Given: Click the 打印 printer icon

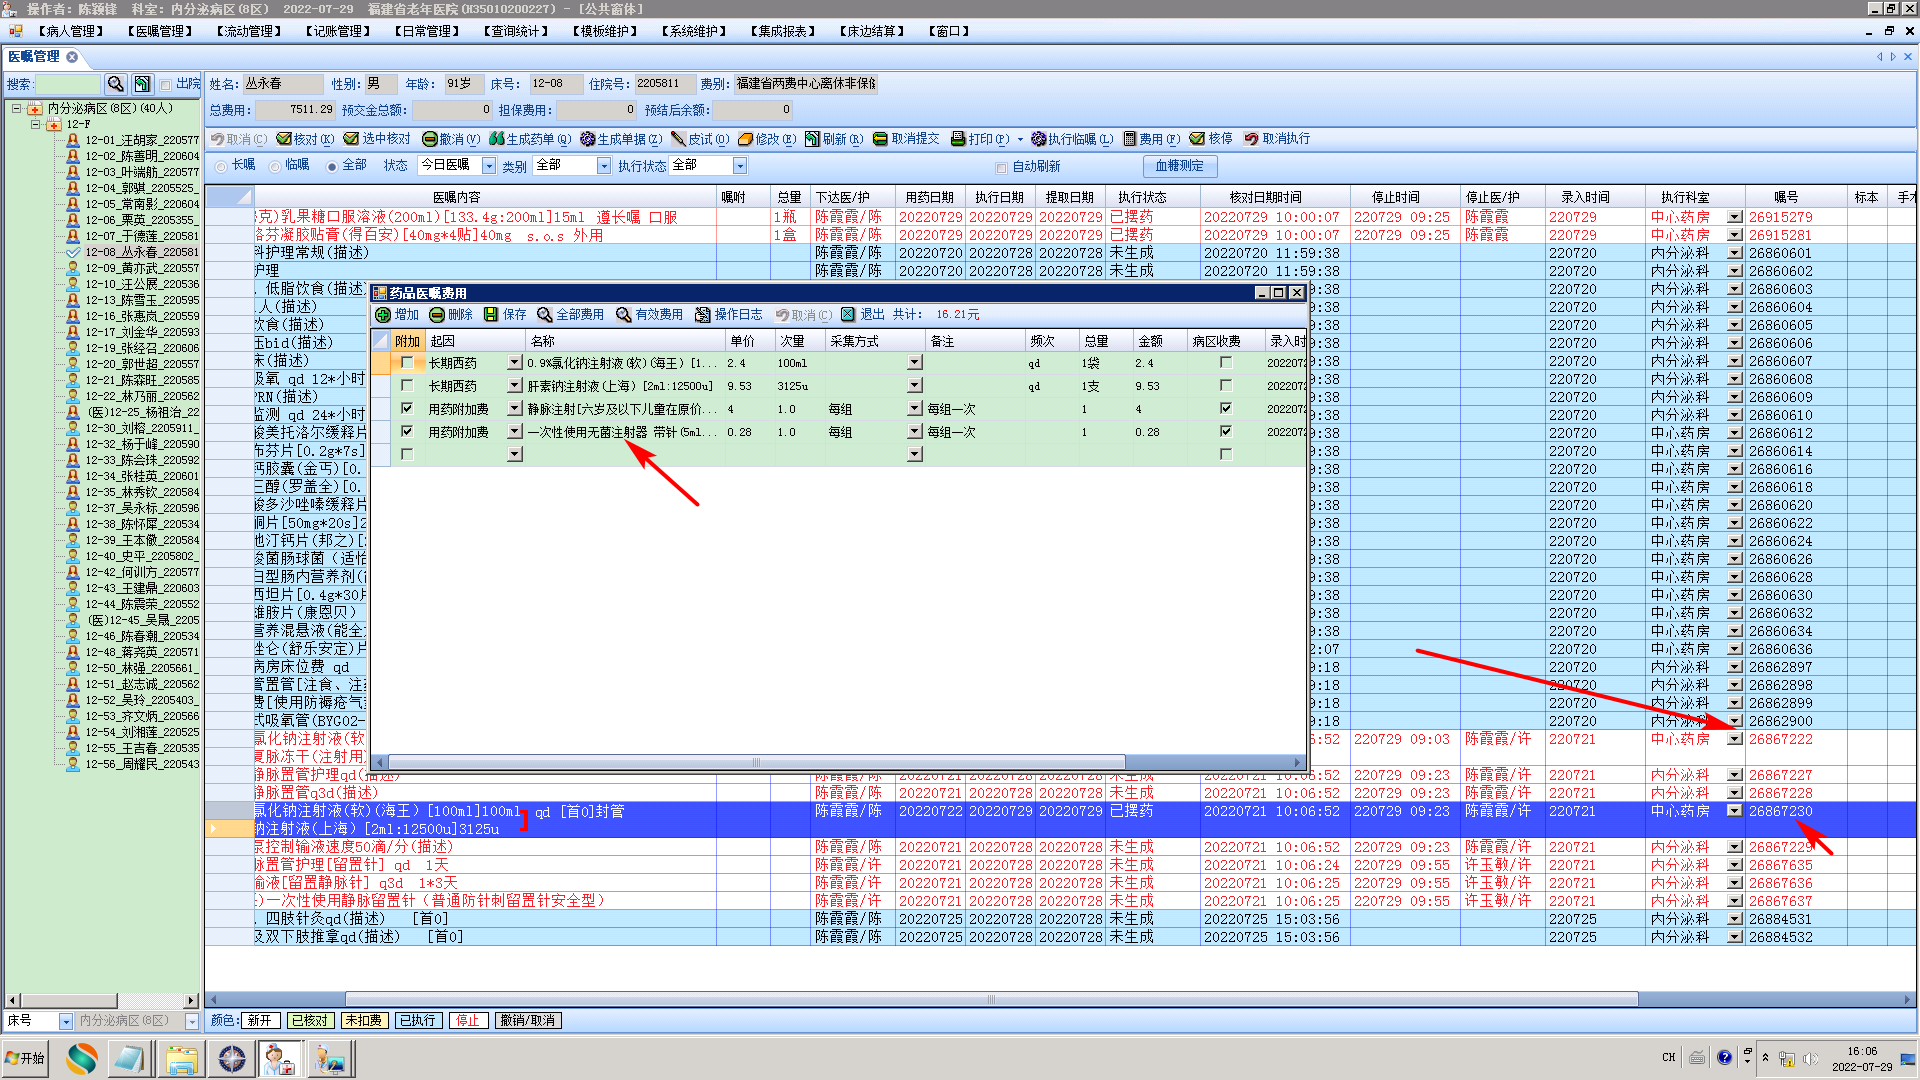Looking at the screenshot, I should 957,139.
